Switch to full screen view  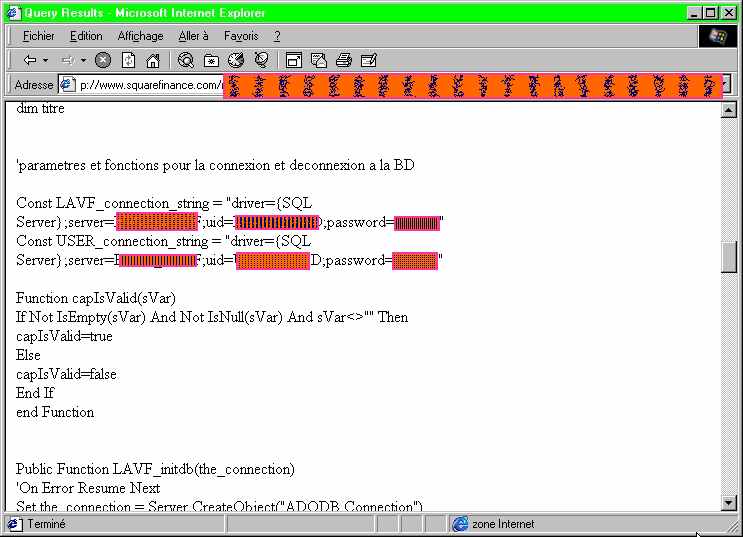(294, 60)
